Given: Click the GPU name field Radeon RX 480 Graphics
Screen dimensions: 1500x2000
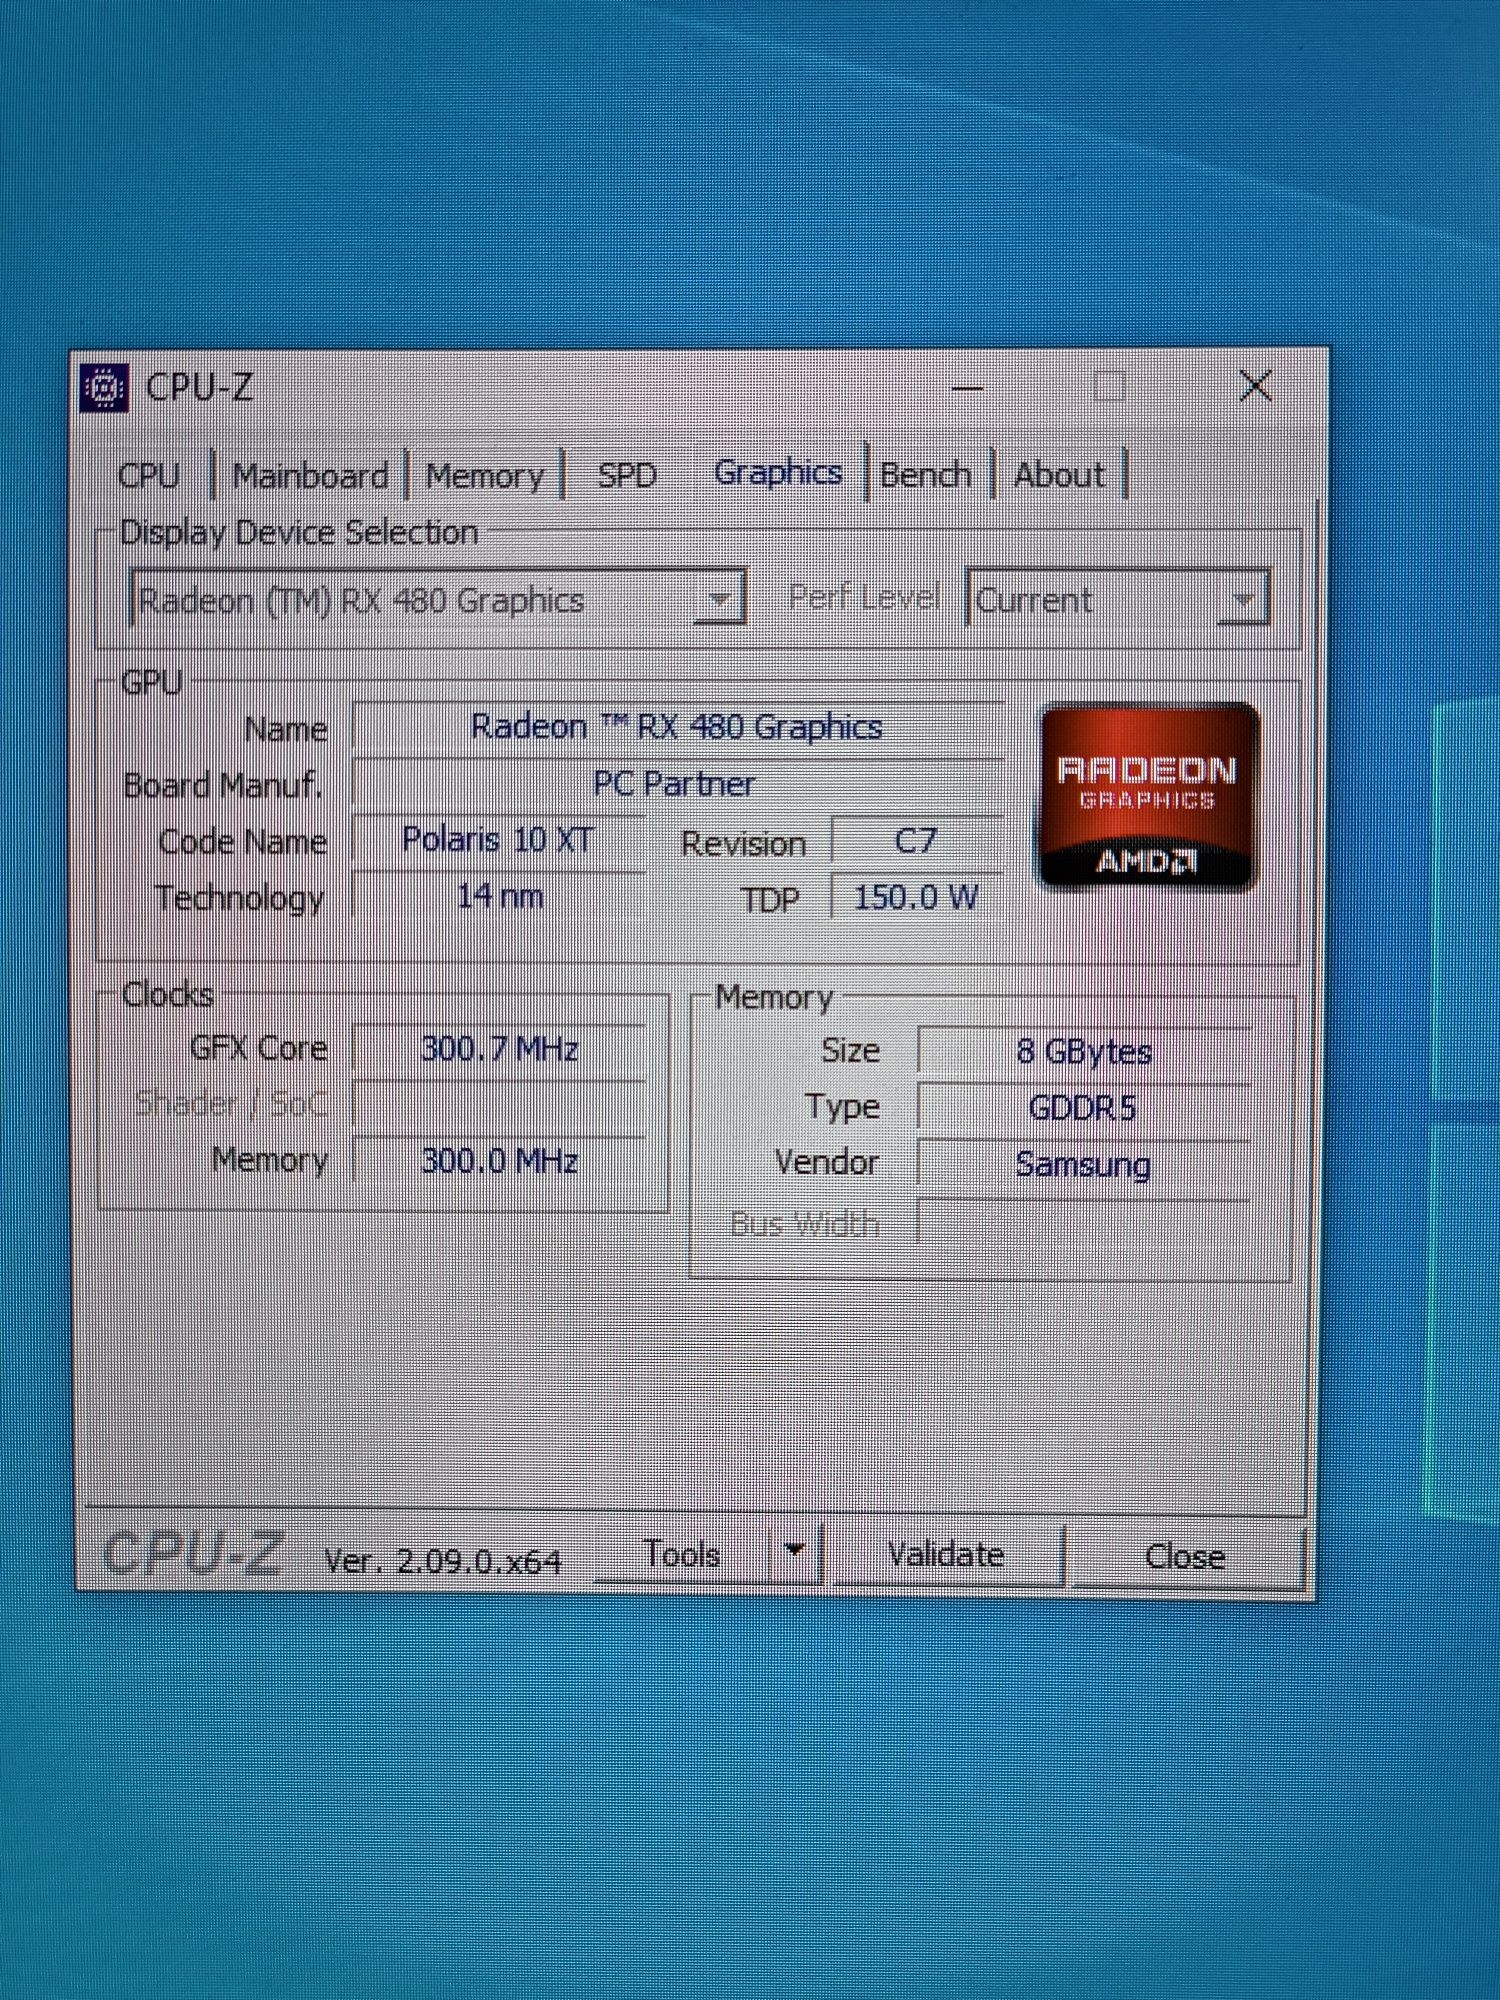Looking at the screenshot, I should pos(677,727).
